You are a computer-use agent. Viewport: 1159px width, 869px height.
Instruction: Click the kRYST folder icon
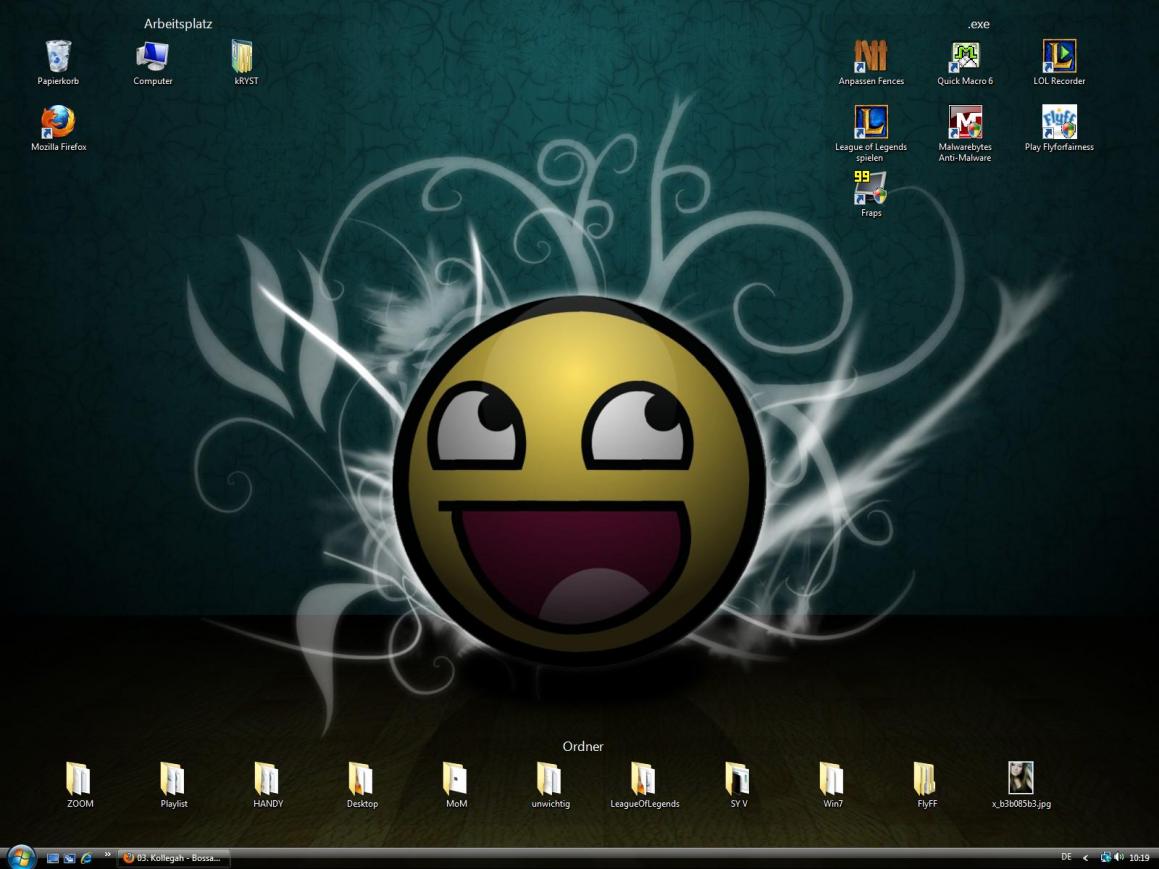click(241, 56)
